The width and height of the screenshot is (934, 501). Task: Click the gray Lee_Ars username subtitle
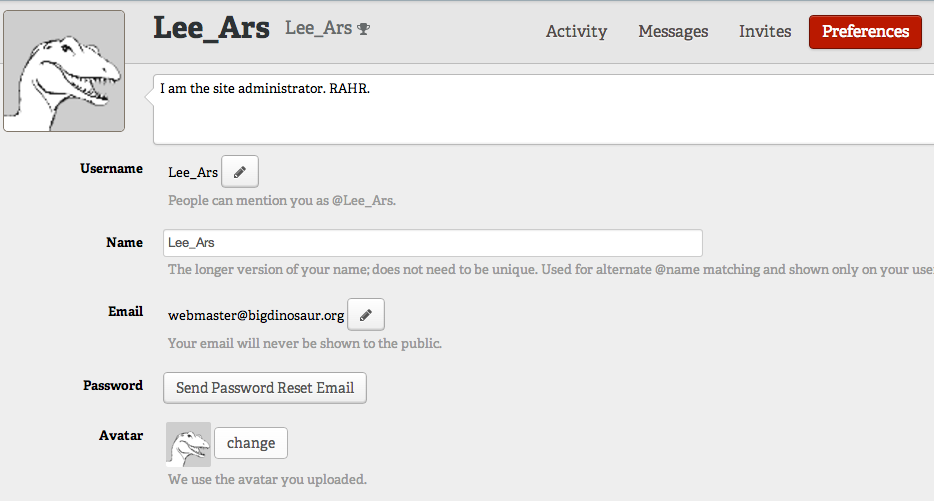[319, 28]
